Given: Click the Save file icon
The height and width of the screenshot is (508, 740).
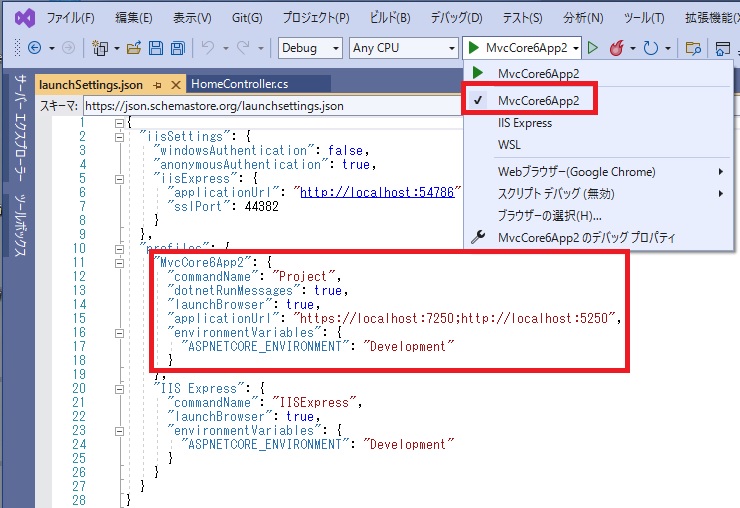Looking at the screenshot, I should point(156,48).
